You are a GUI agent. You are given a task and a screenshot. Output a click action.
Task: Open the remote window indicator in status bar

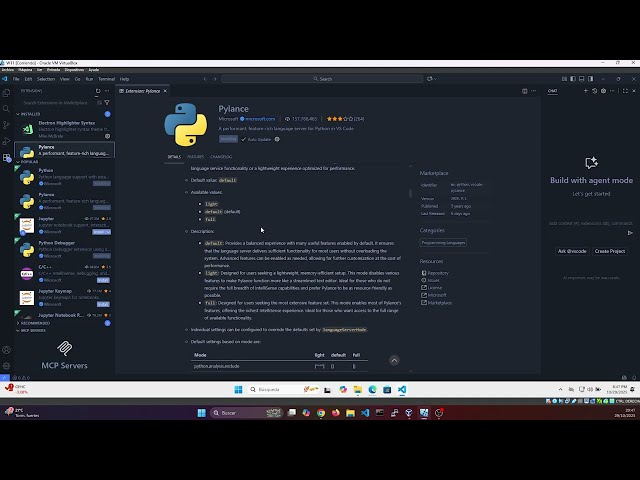[x=4, y=378]
